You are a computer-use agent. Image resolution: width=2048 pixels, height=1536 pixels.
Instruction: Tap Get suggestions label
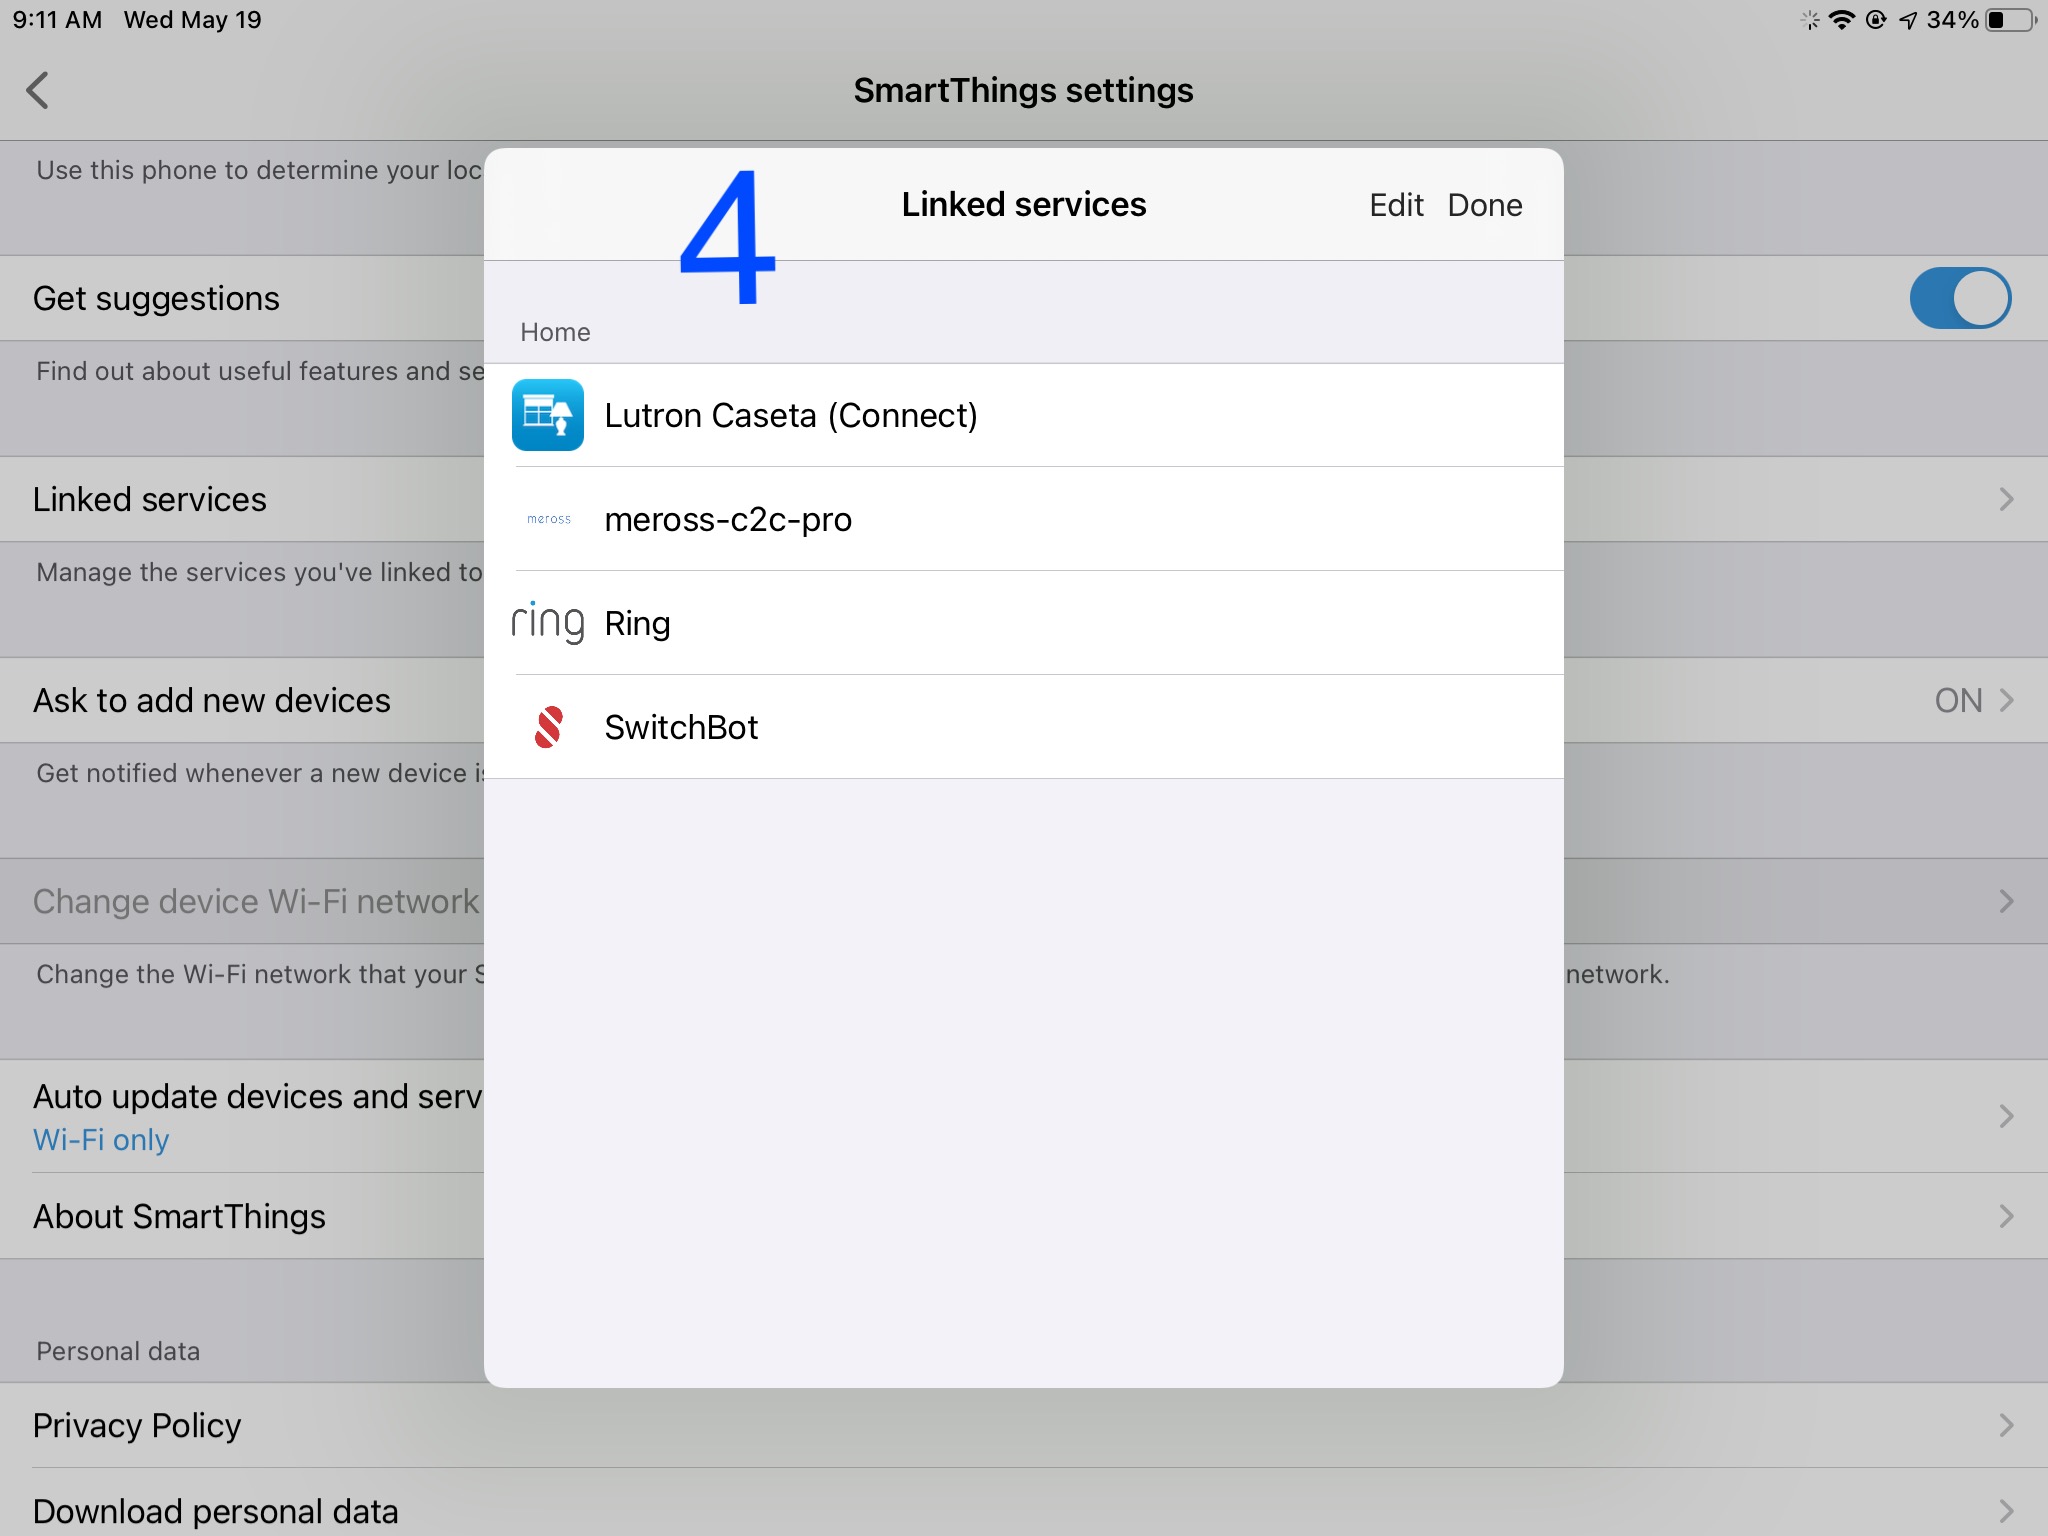[156, 298]
